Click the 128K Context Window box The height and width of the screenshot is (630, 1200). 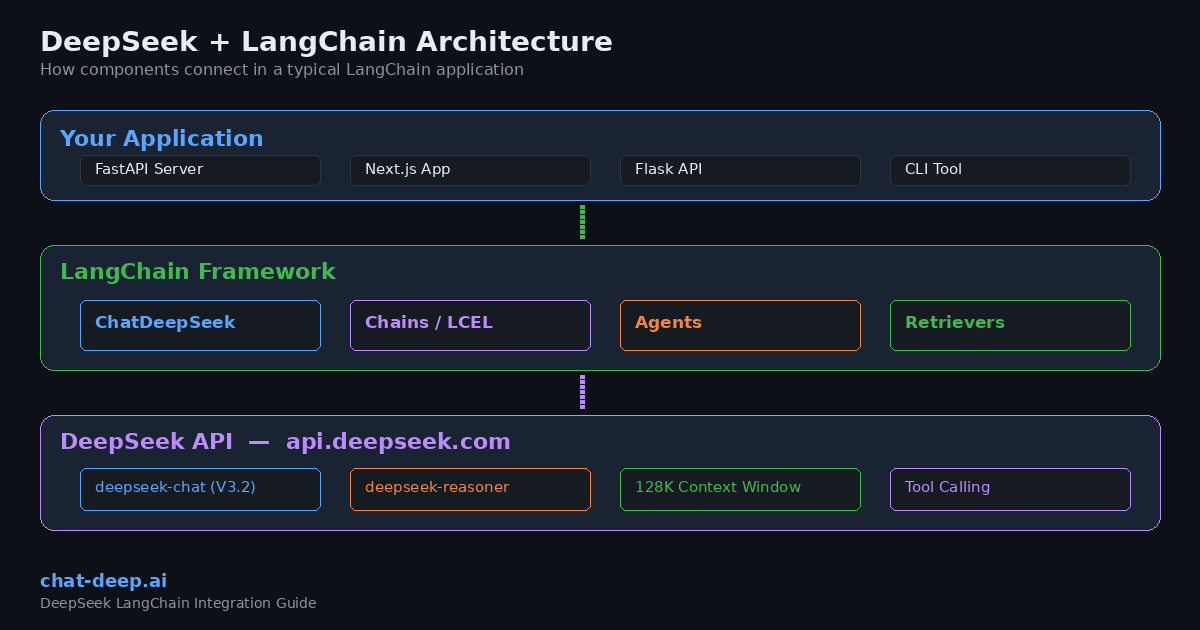pyautogui.click(x=740, y=489)
